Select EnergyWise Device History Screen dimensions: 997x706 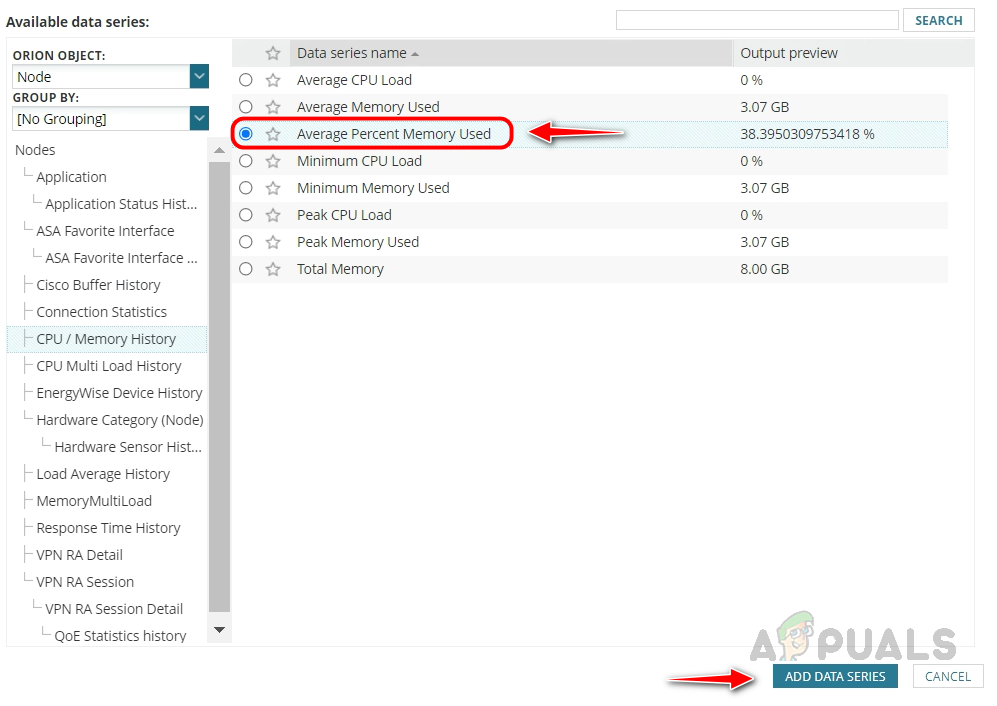tap(119, 393)
